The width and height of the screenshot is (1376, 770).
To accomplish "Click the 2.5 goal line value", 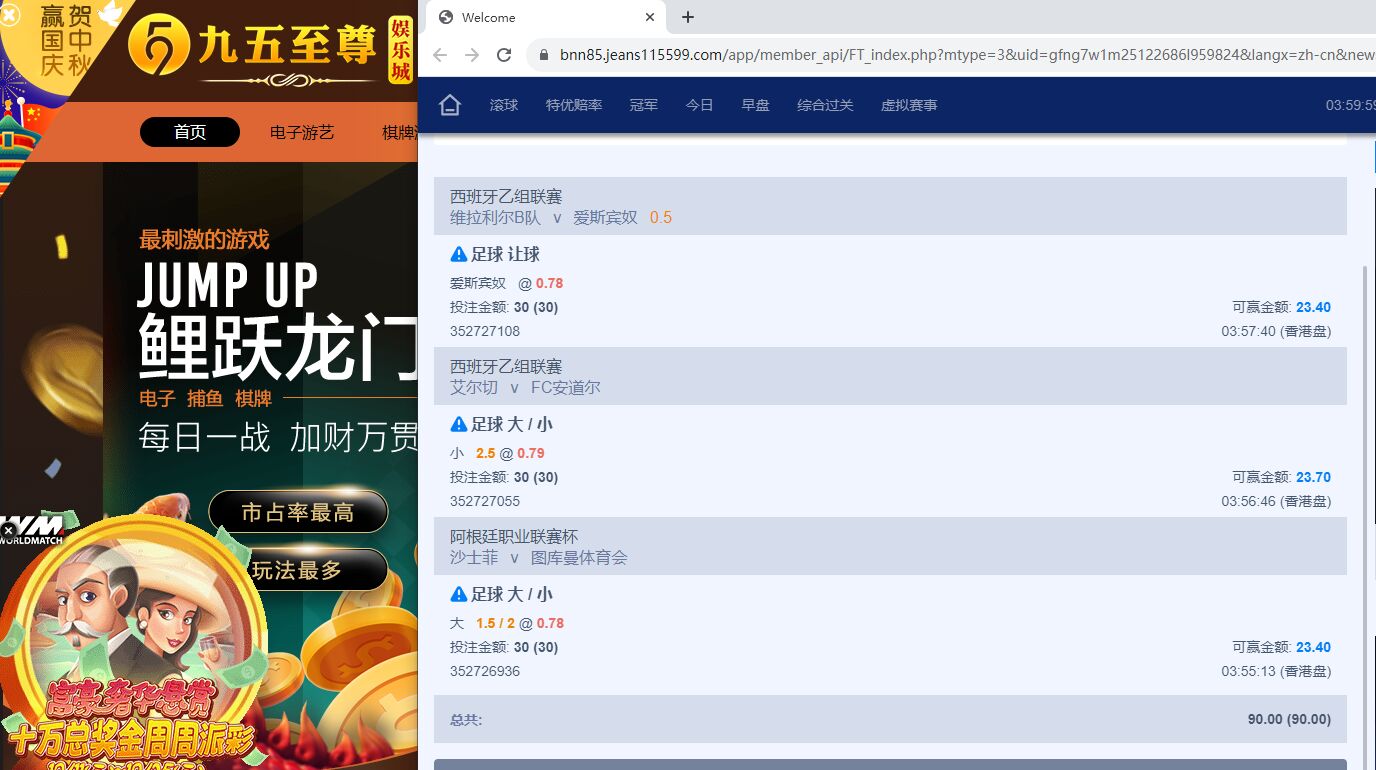I will pos(486,453).
